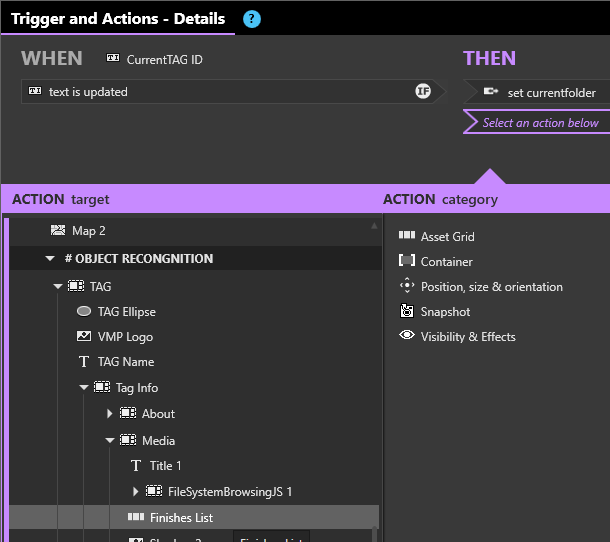Image resolution: width=610 pixels, height=542 pixels.
Task: Select the Trigger and Actions - Details tab
Action: click(x=118, y=19)
